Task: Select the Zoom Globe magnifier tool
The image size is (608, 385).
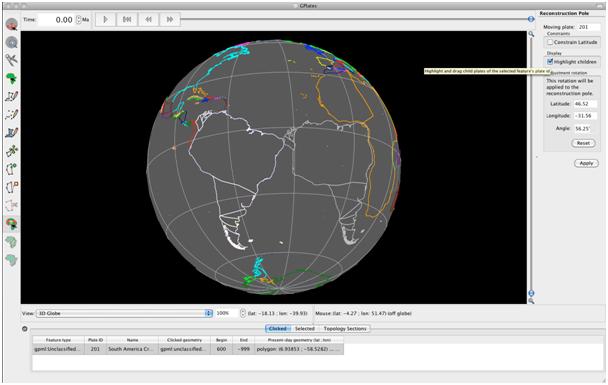Action: tap(12, 42)
